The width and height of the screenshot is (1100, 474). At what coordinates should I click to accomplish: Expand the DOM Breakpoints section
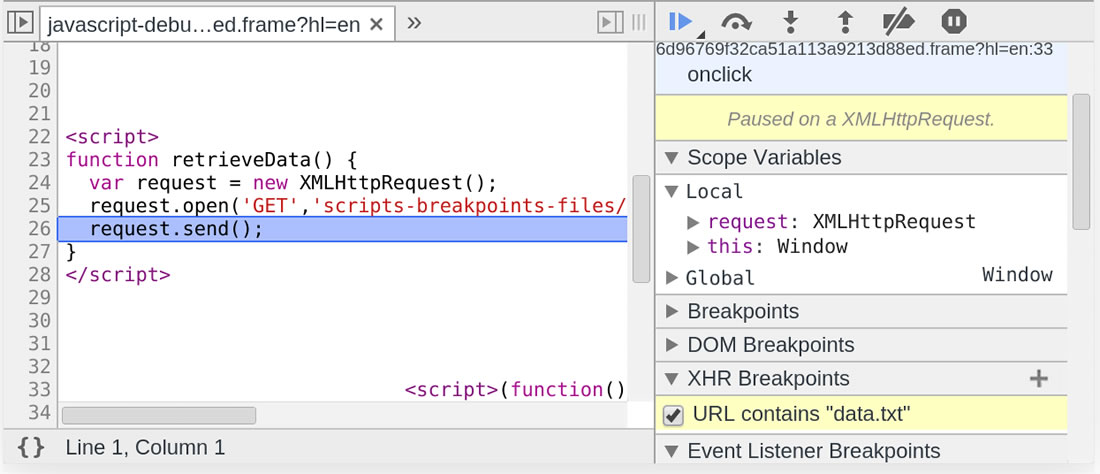(x=670, y=345)
